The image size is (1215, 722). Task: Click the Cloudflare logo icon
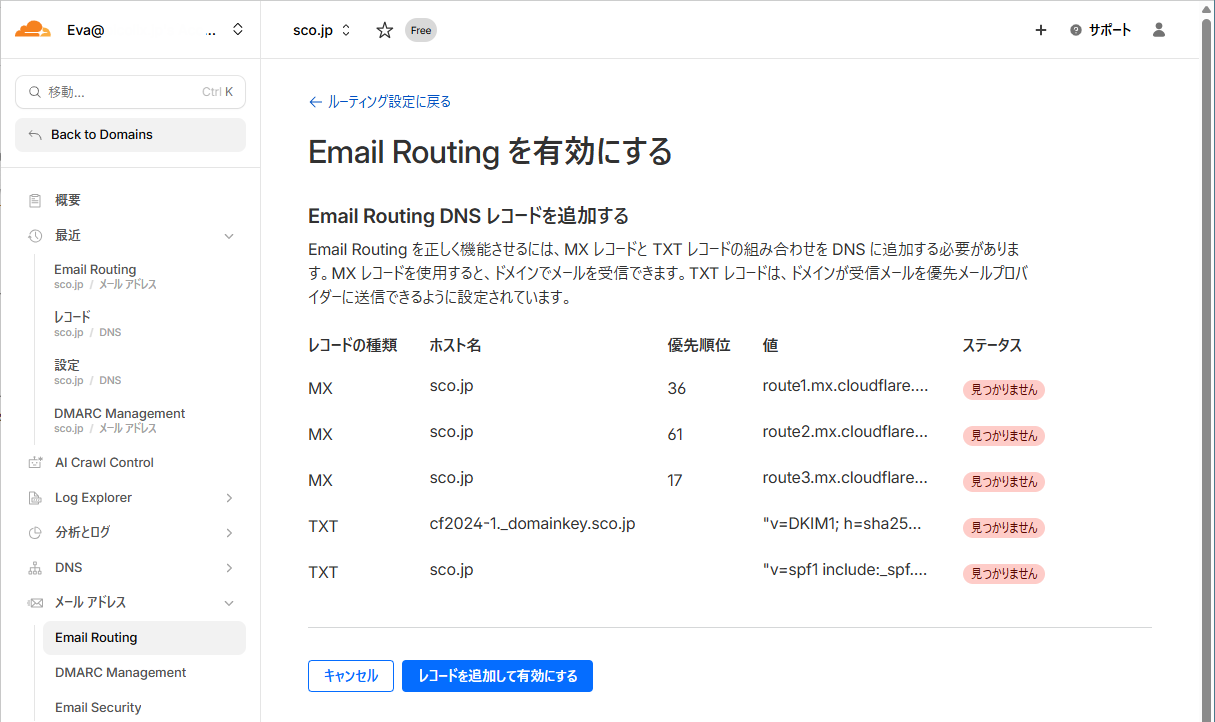(x=33, y=29)
